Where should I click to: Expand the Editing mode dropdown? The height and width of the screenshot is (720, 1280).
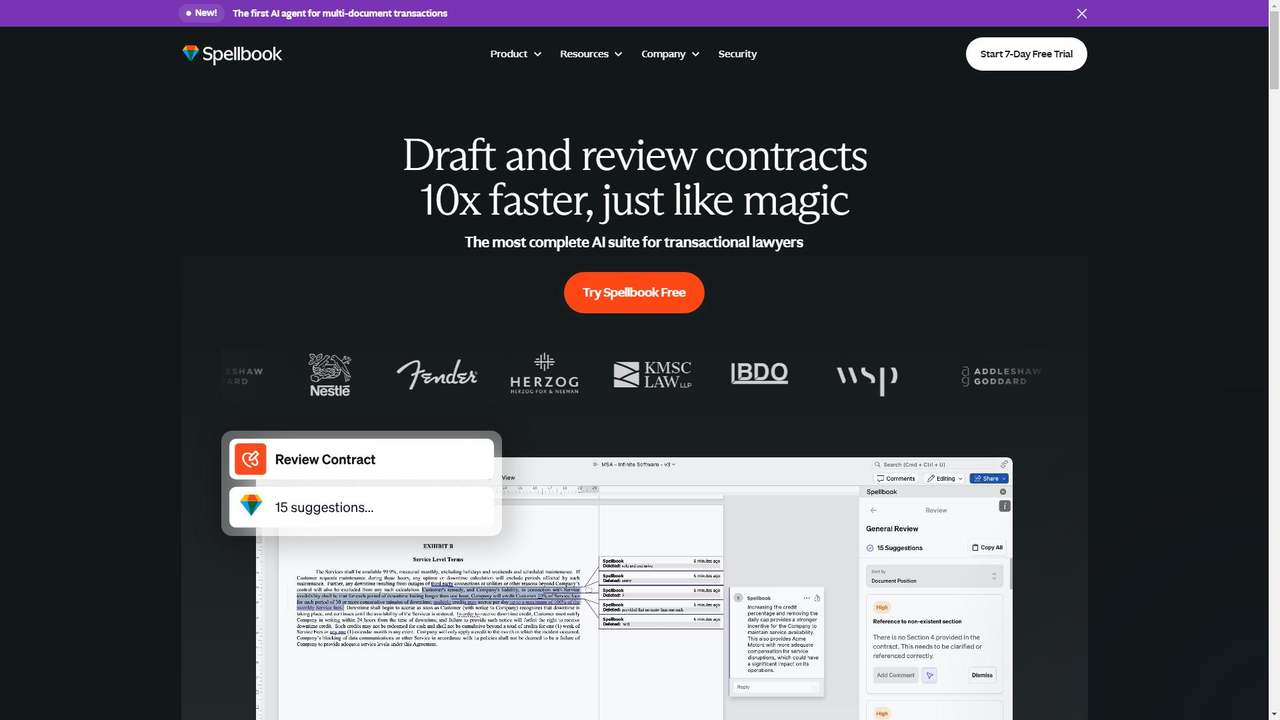(x=944, y=479)
